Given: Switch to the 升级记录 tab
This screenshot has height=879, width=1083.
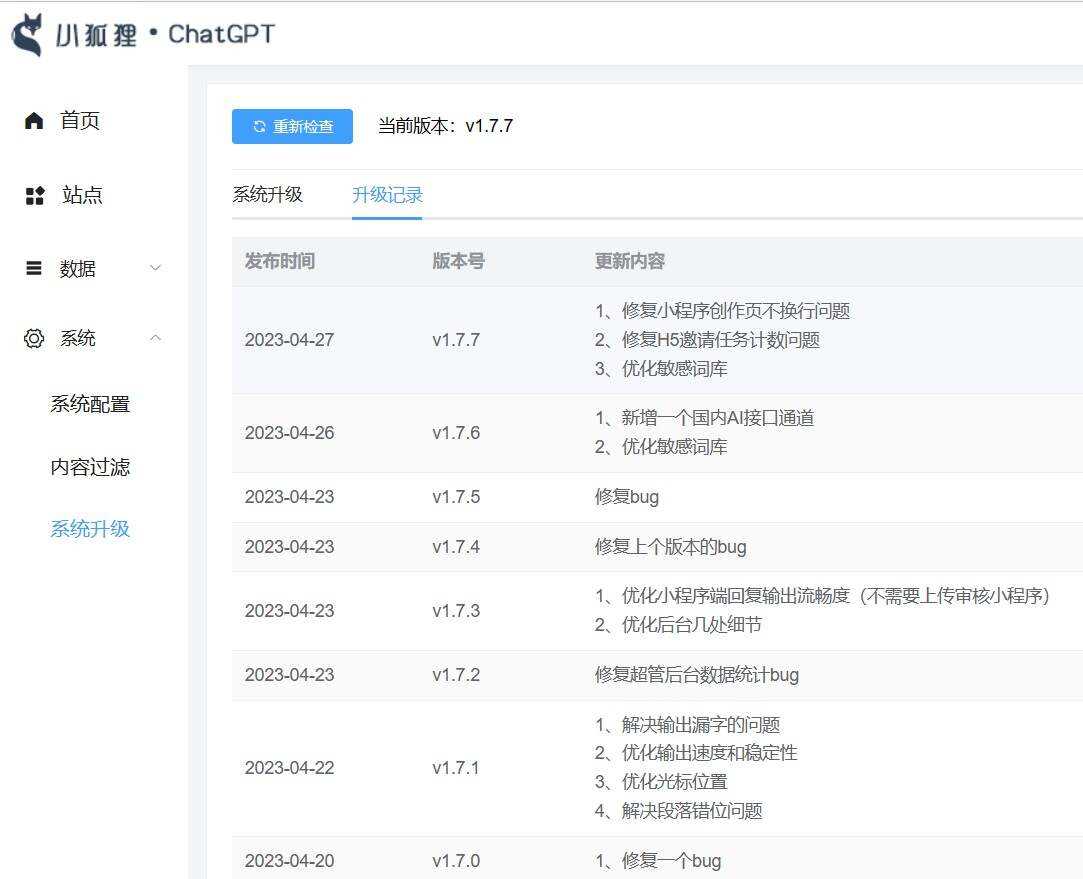Looking at the screenshot, I should click(387, 196).
